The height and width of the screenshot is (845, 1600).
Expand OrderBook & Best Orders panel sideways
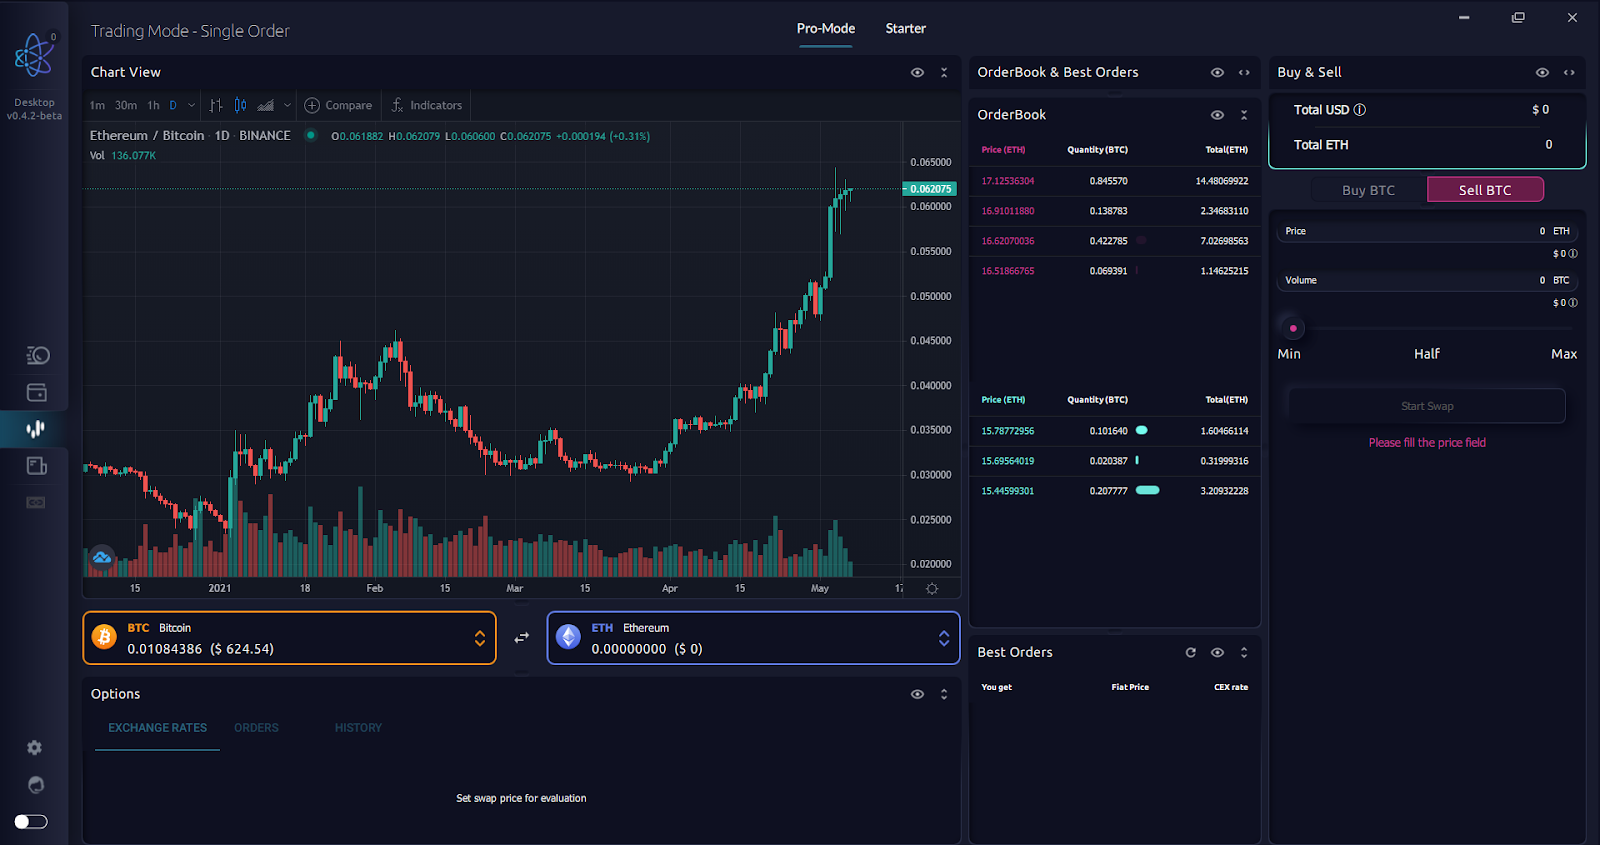1244,72
